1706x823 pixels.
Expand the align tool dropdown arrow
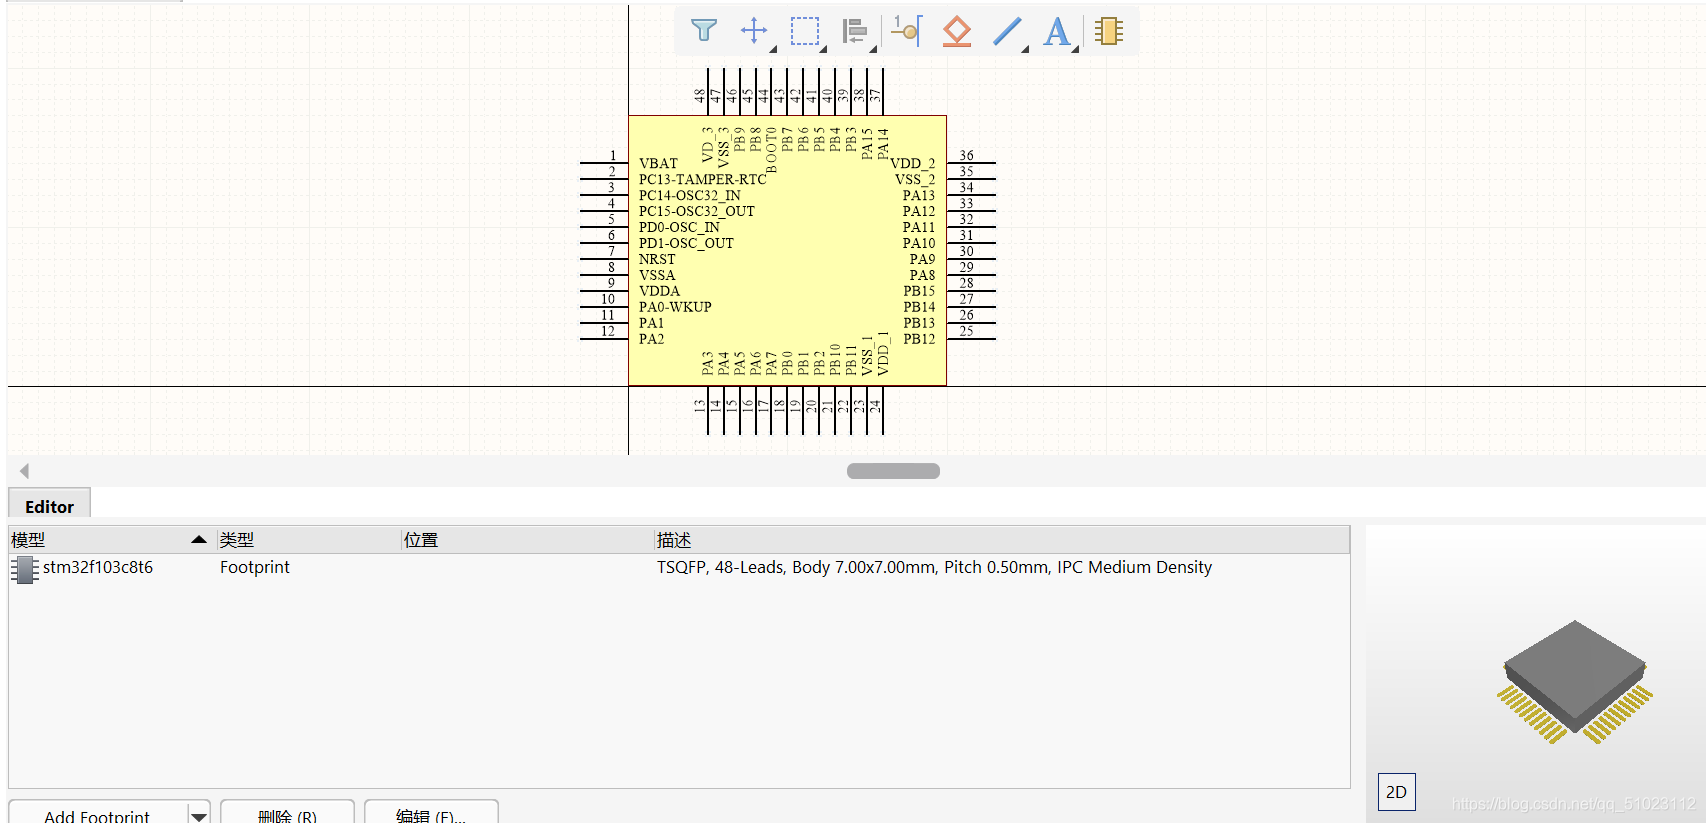[x=873, y=49]
